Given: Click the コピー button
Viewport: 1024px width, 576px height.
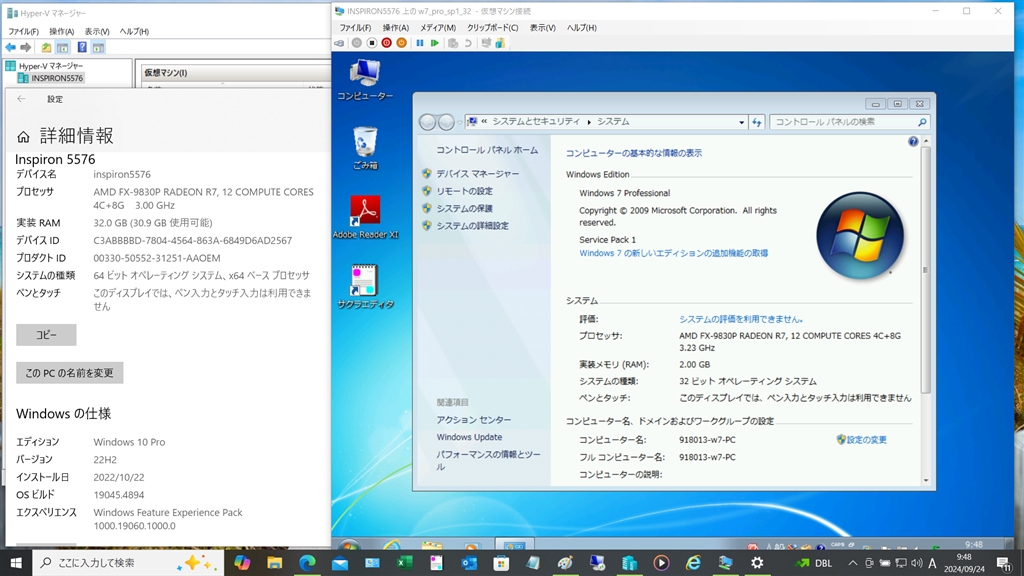Looking at the screenshot, I should pos(46,335).
